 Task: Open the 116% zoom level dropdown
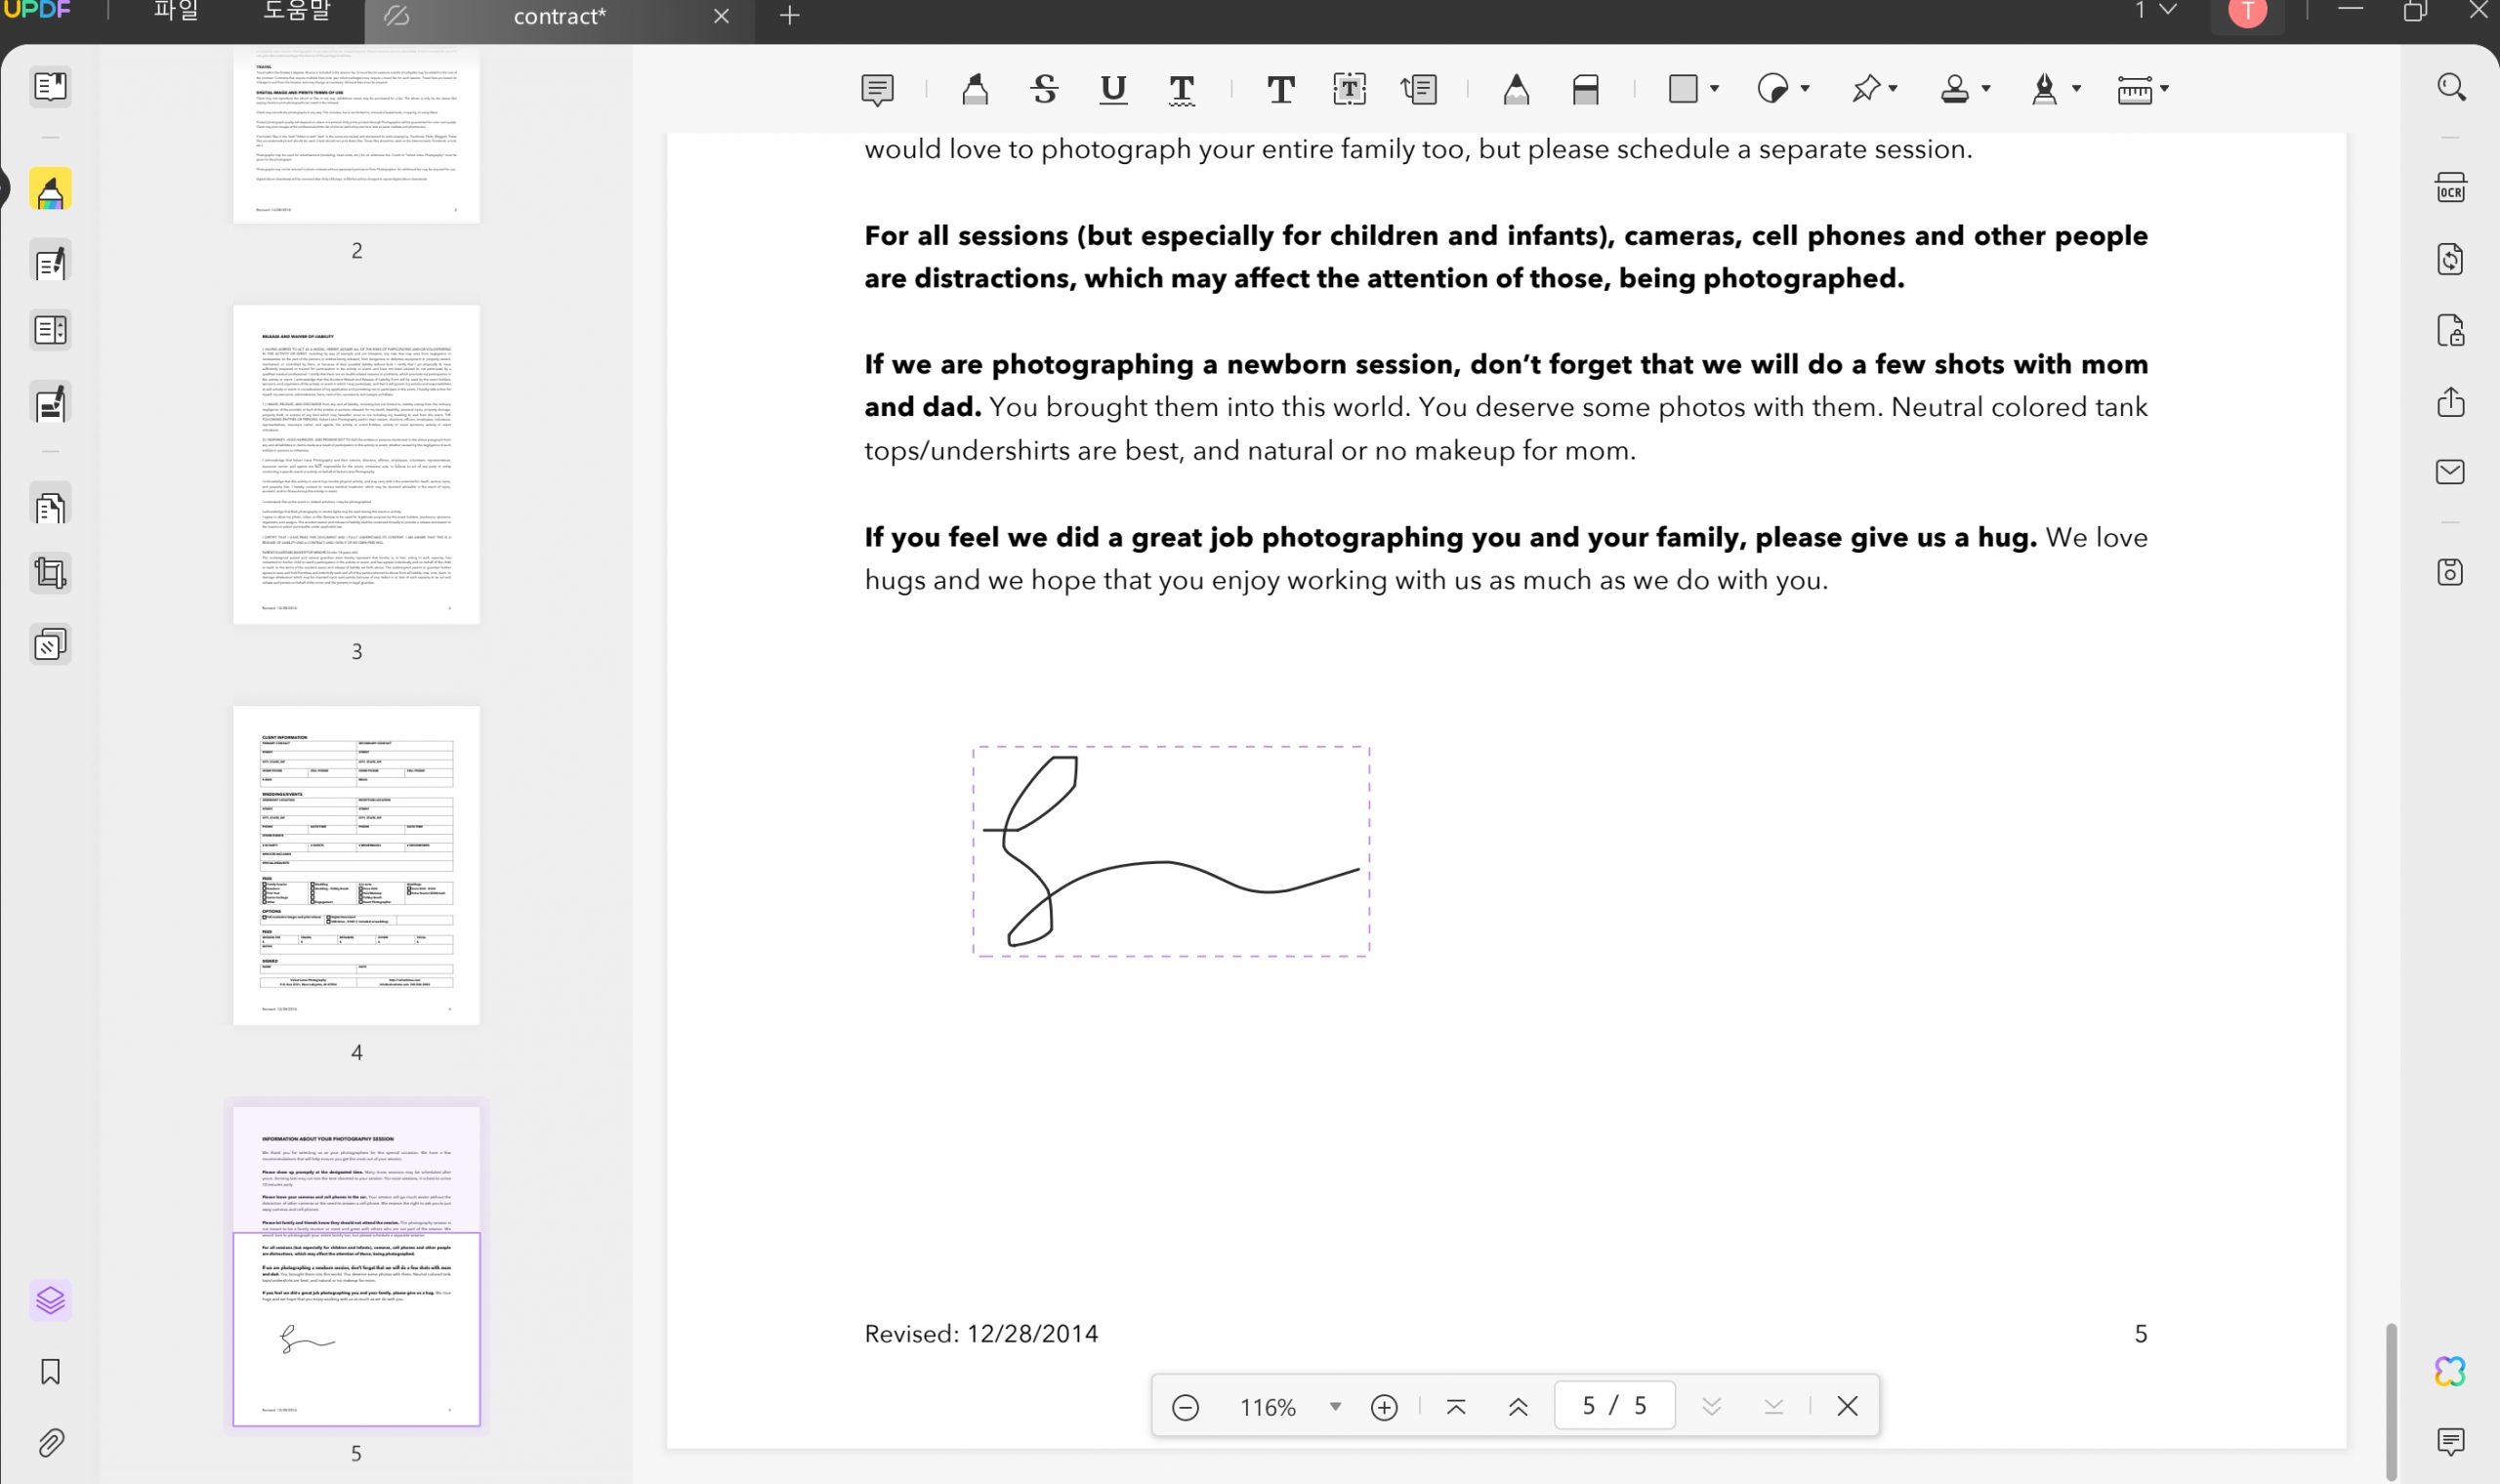1335,1407
